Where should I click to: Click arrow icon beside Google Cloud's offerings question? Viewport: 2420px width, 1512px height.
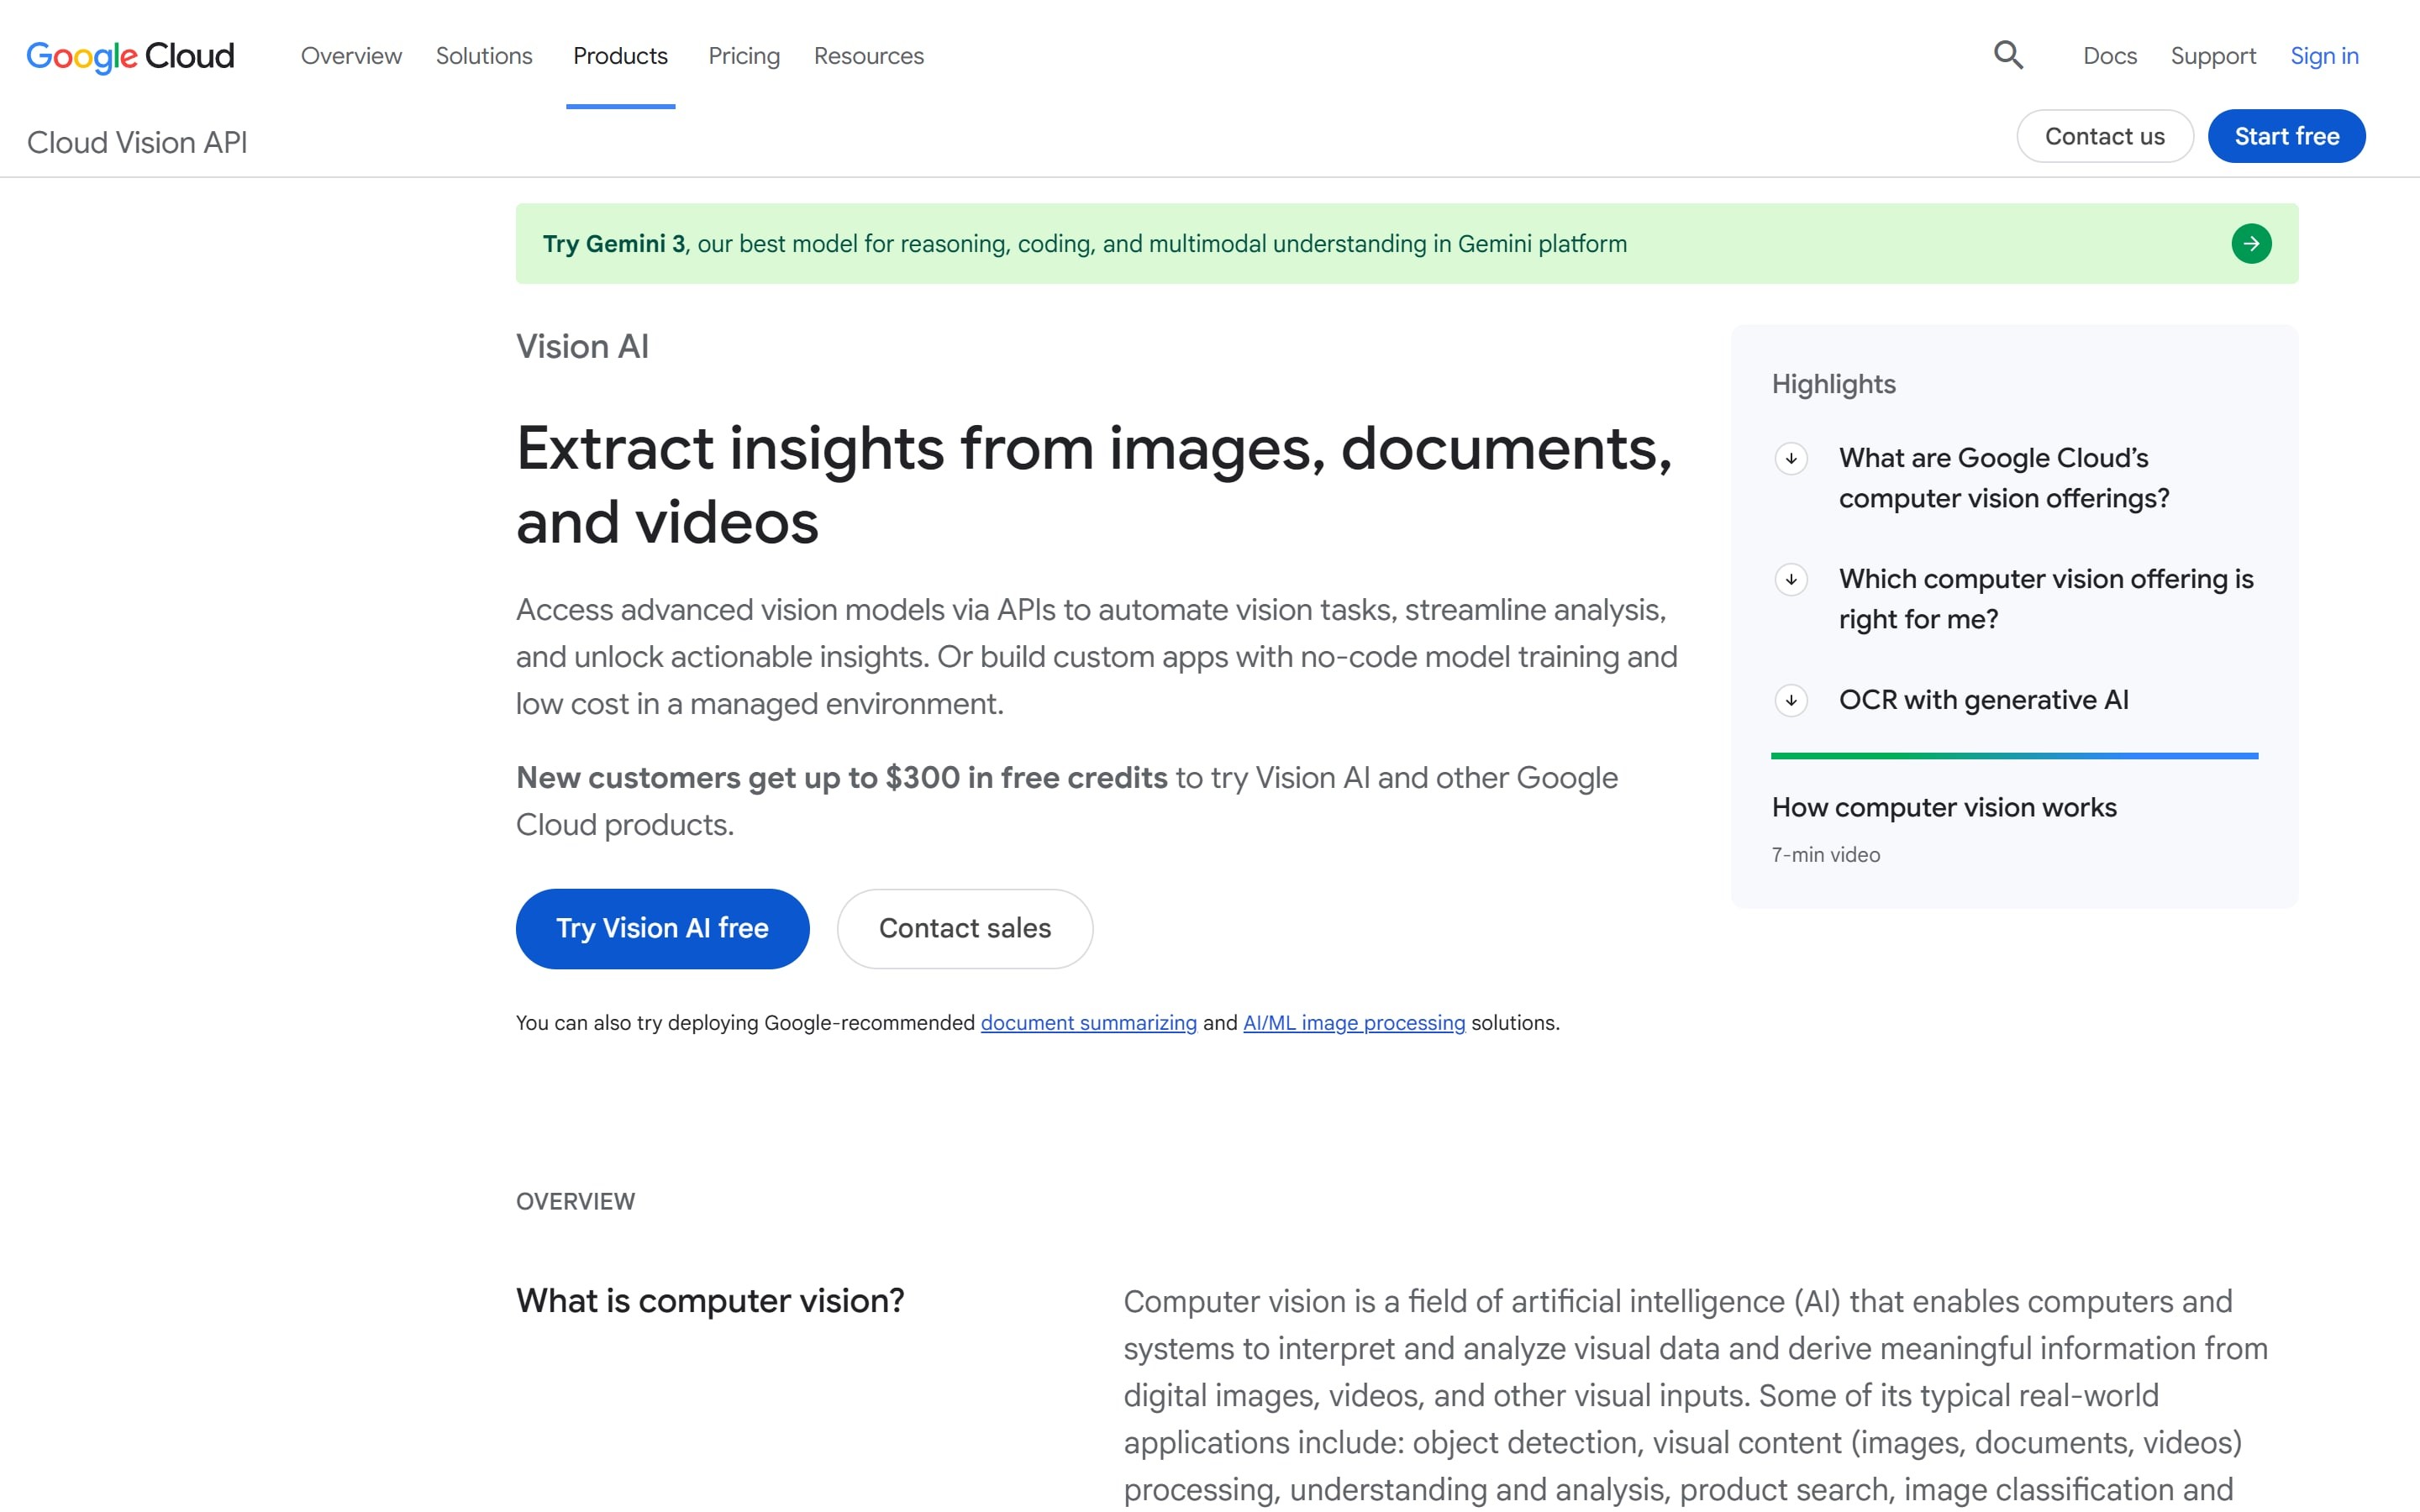tap(1791, 458)
